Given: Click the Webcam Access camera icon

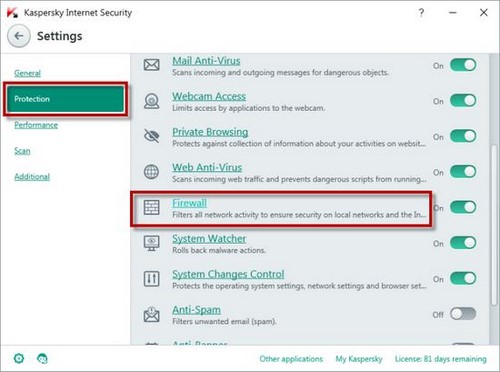Looking at the screenshot, I should (x=151, y=101).
